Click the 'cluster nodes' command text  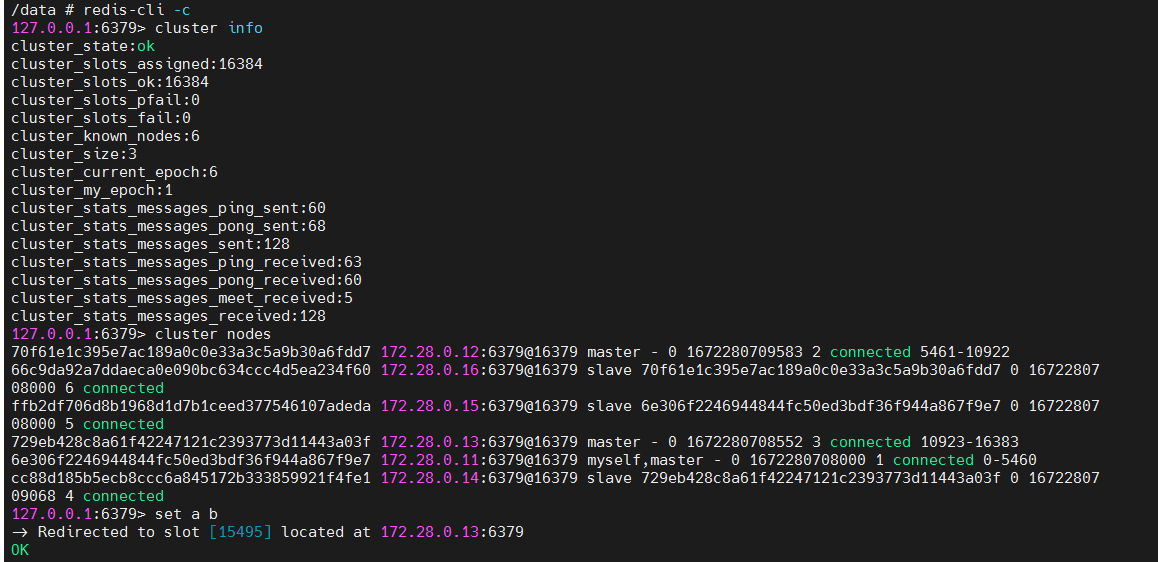(213, 334)
